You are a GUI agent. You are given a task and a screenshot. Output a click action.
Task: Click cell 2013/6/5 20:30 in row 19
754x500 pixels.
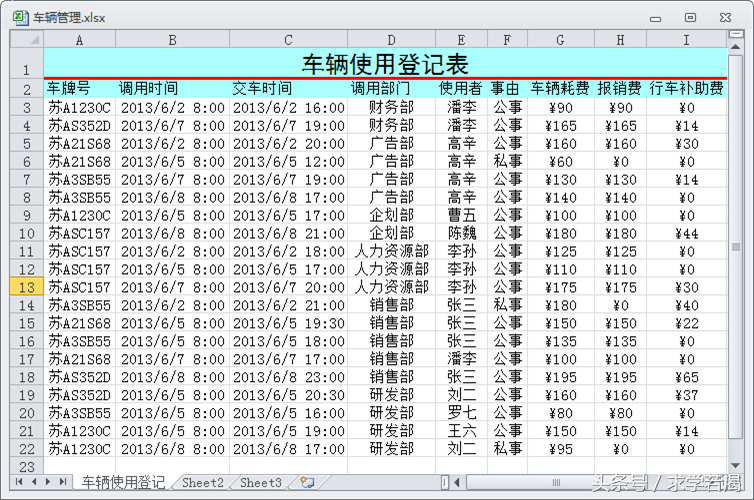click(289, 395)
